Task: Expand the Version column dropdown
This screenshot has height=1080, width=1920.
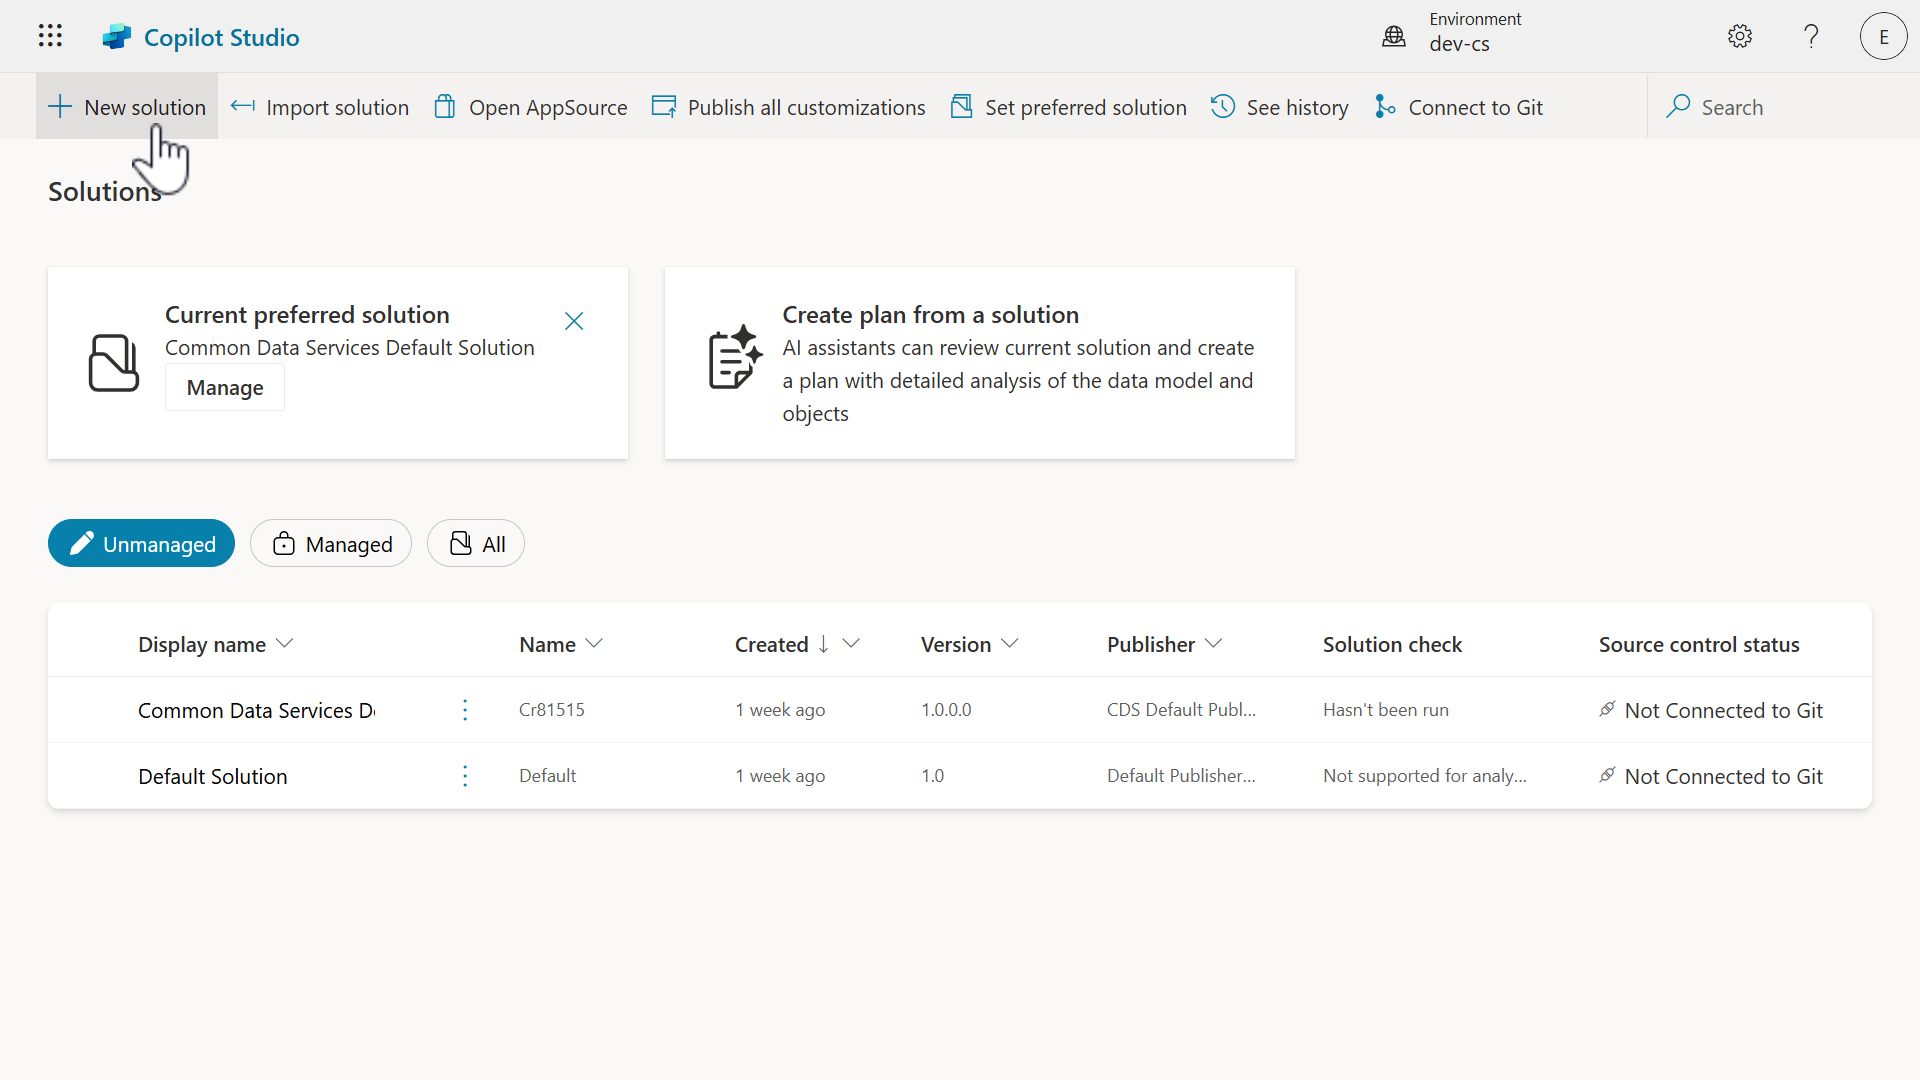Action: [x=1010, y=644]
